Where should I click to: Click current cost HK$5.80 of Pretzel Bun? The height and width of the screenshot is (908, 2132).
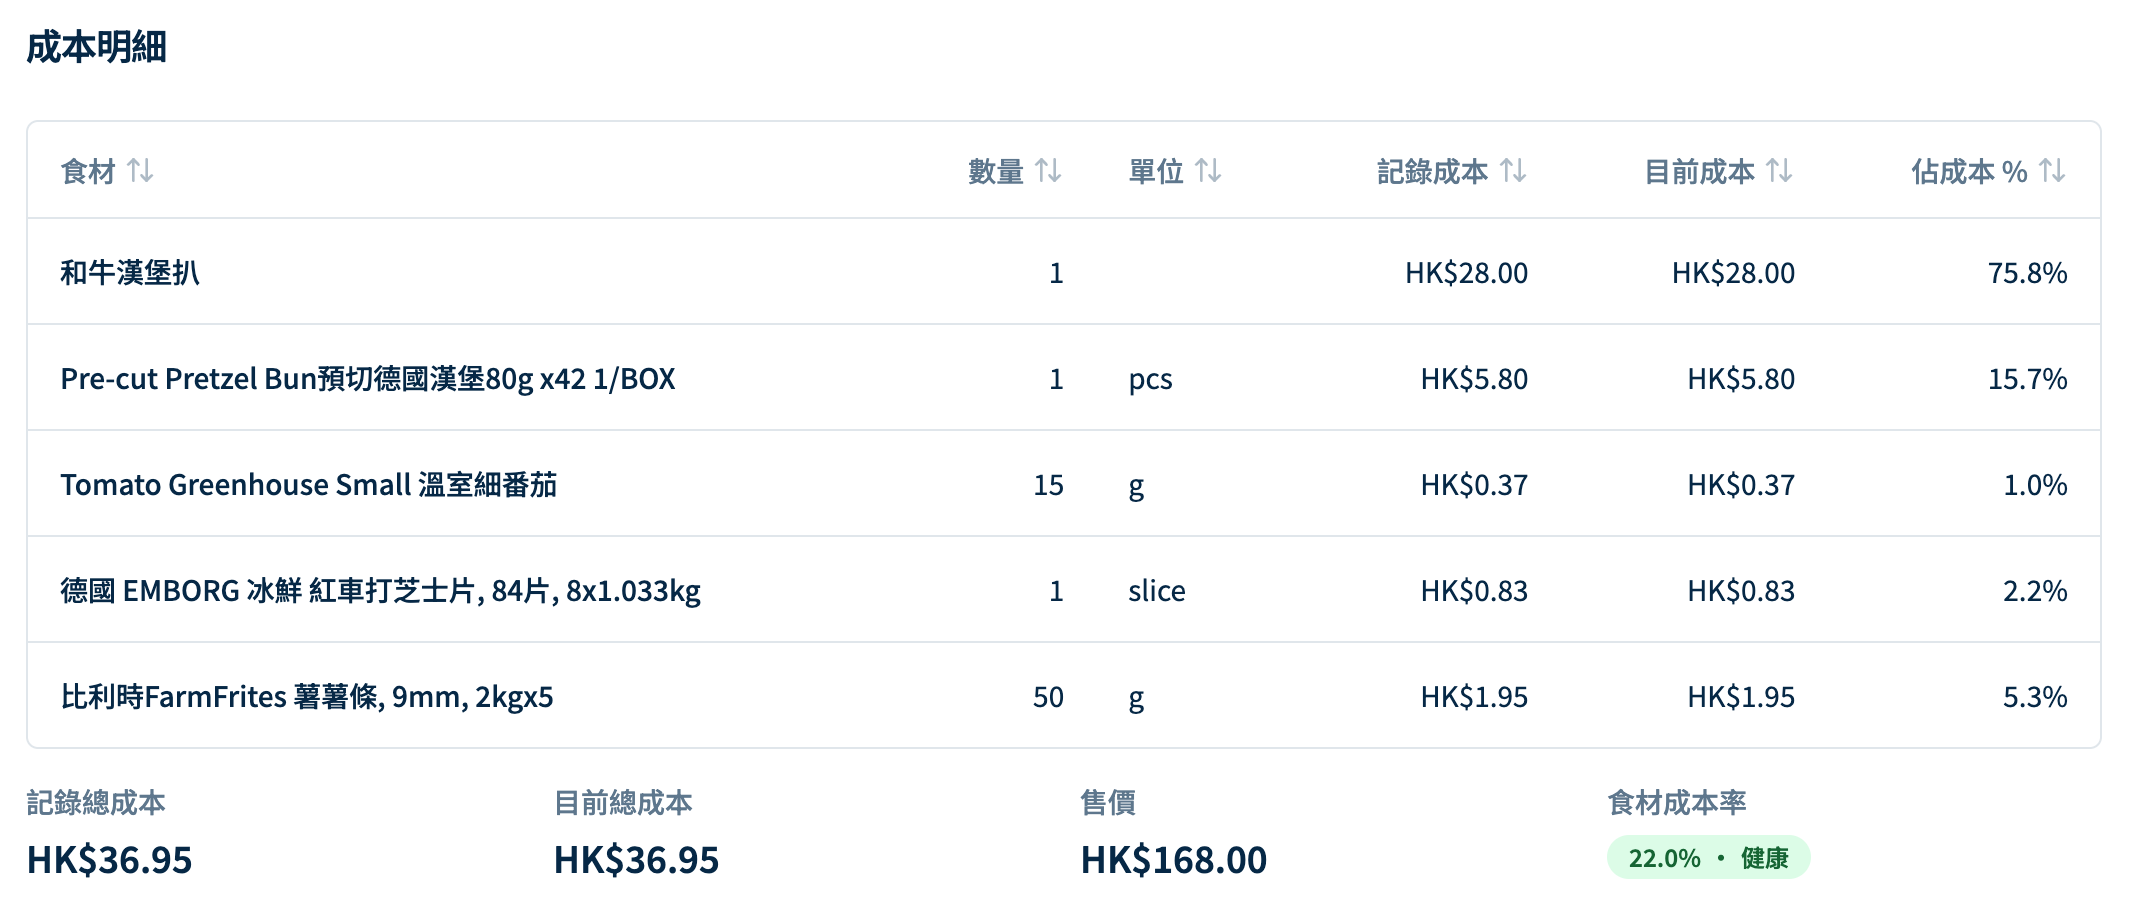(1741, 379)
